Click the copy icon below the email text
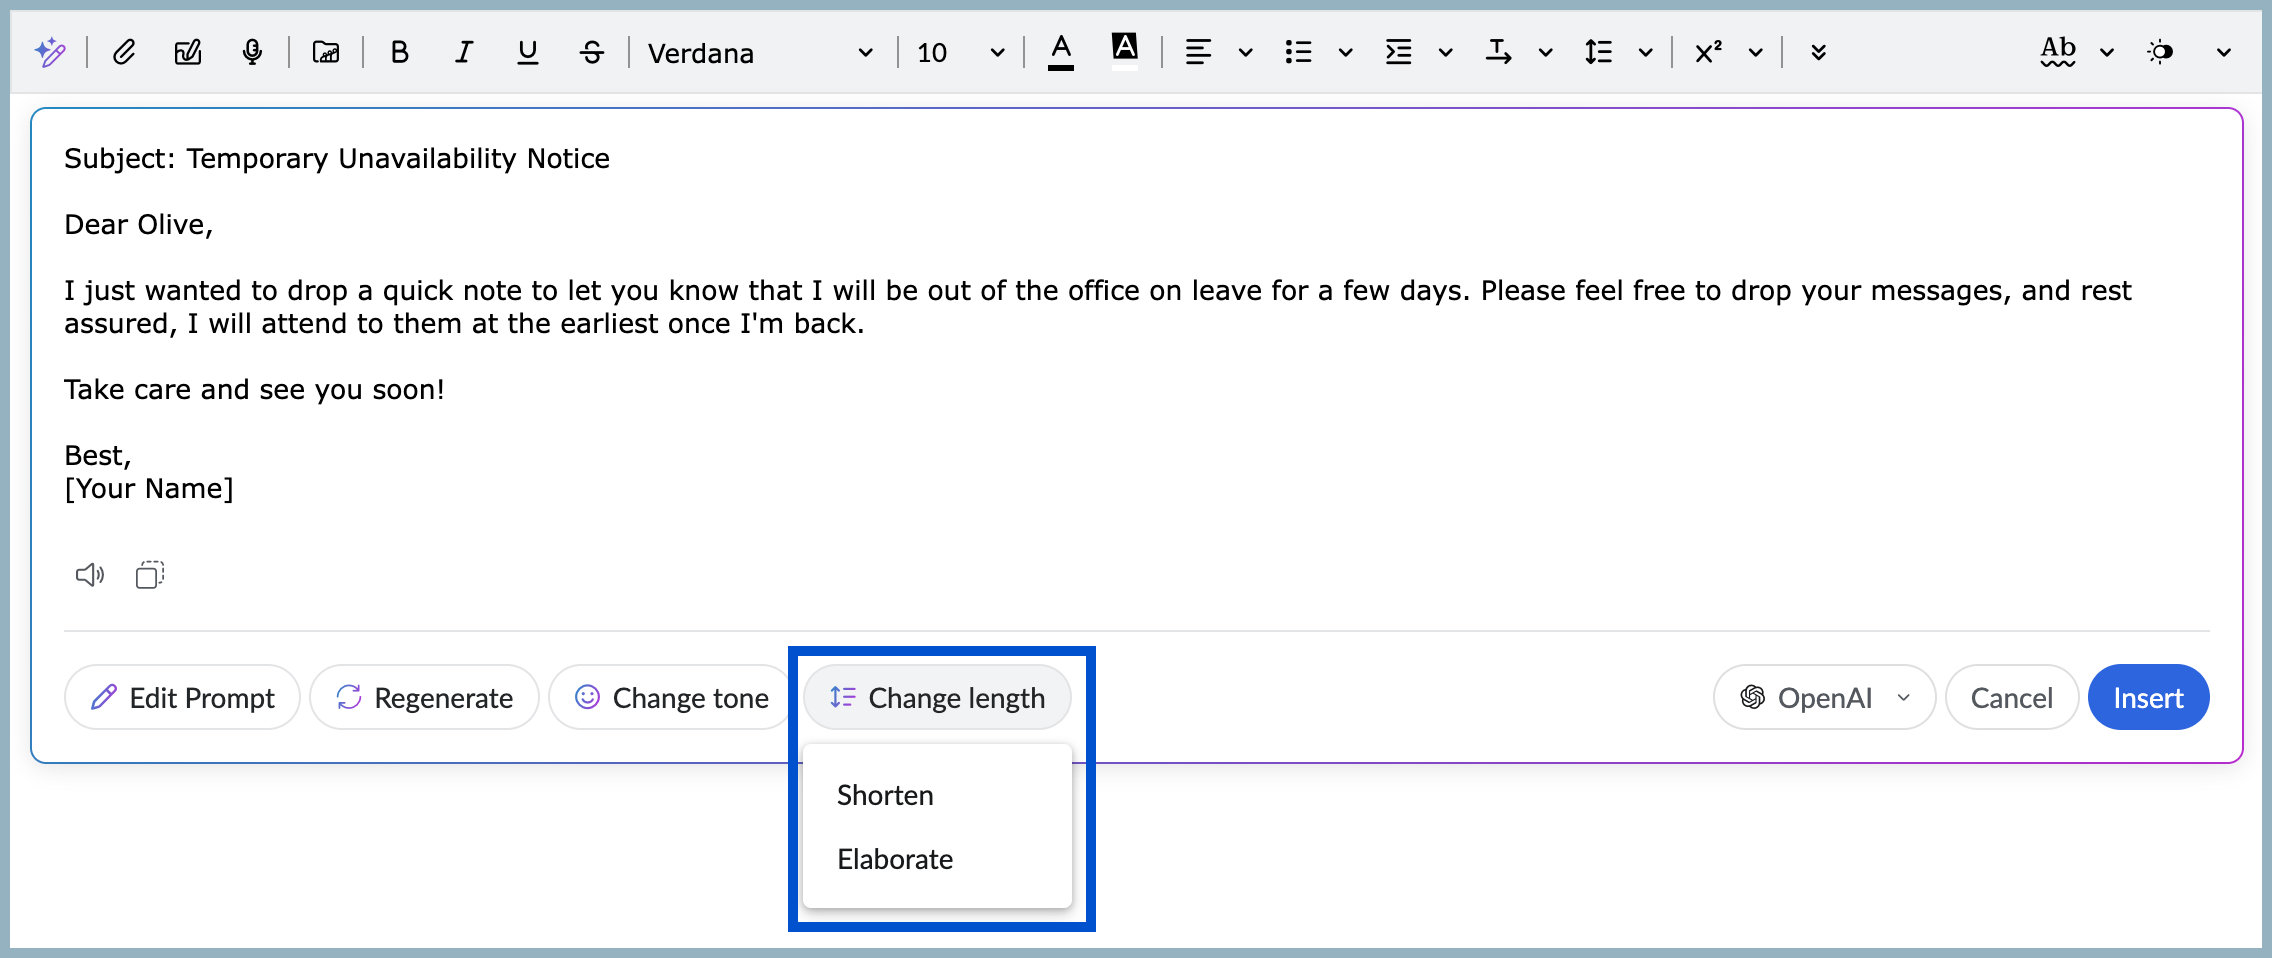2272x958 pixels. [x=148, y=574]
